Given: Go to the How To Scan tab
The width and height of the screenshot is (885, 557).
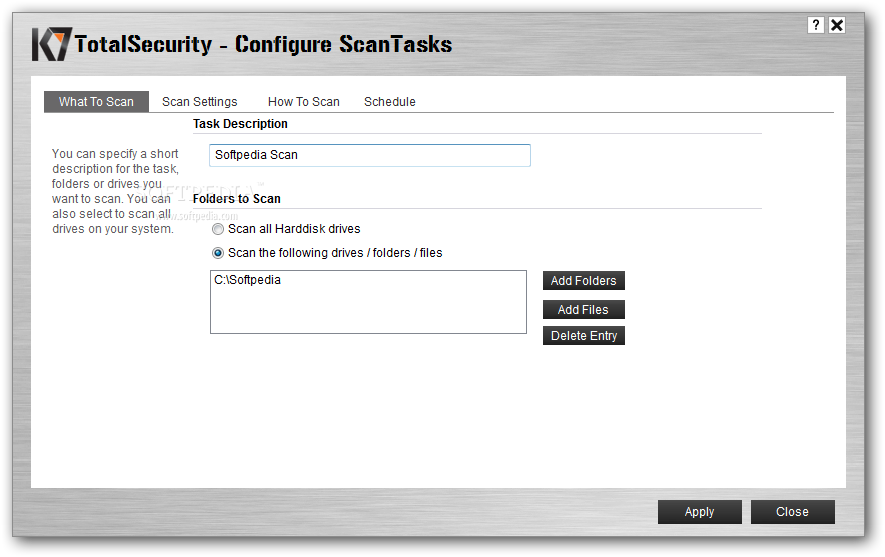Looking at the screenshot, I should coord(304,102).
